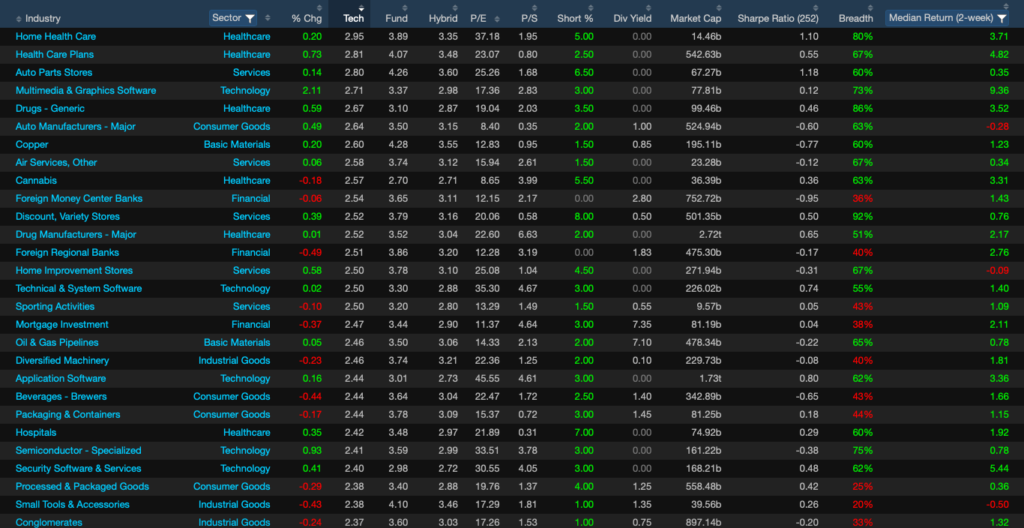Open Drug Manufacturers - Major industry
This screenshot has width=1024, height=528.
[x=76, y=234]
